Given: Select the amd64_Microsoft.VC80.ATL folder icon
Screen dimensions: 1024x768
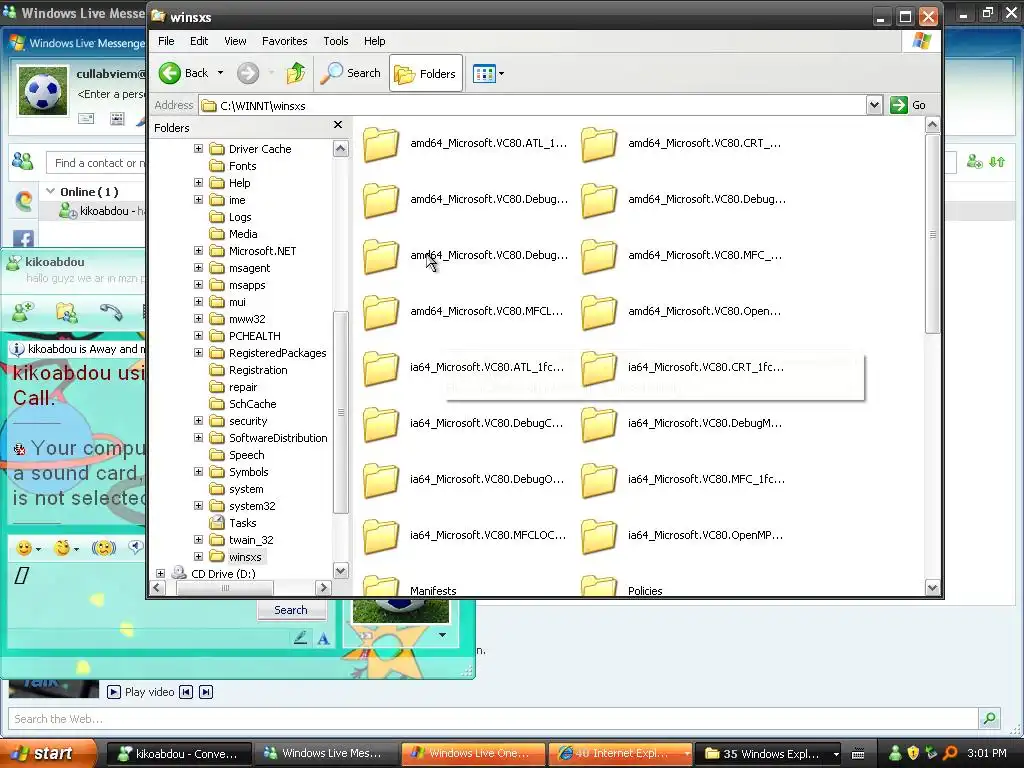Looking at the screenshot, I should click(381, 144).
